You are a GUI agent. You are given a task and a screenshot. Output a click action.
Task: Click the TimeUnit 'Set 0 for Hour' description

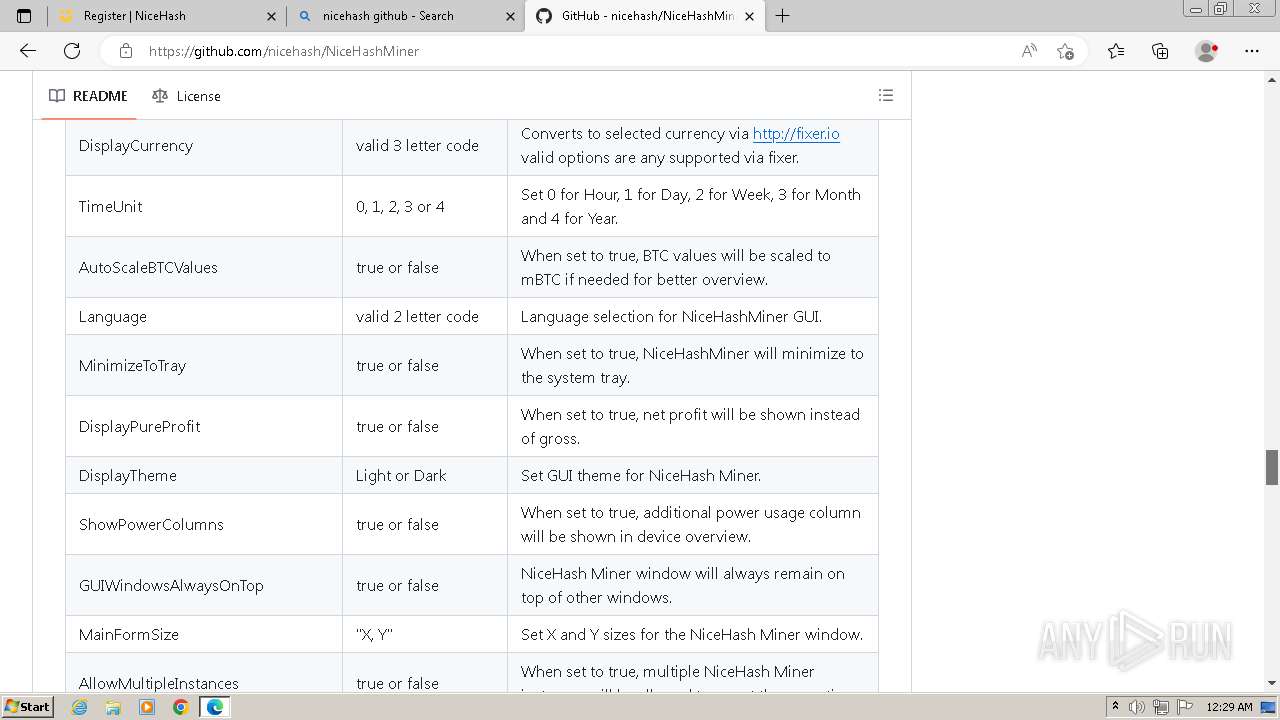point(691,207)
